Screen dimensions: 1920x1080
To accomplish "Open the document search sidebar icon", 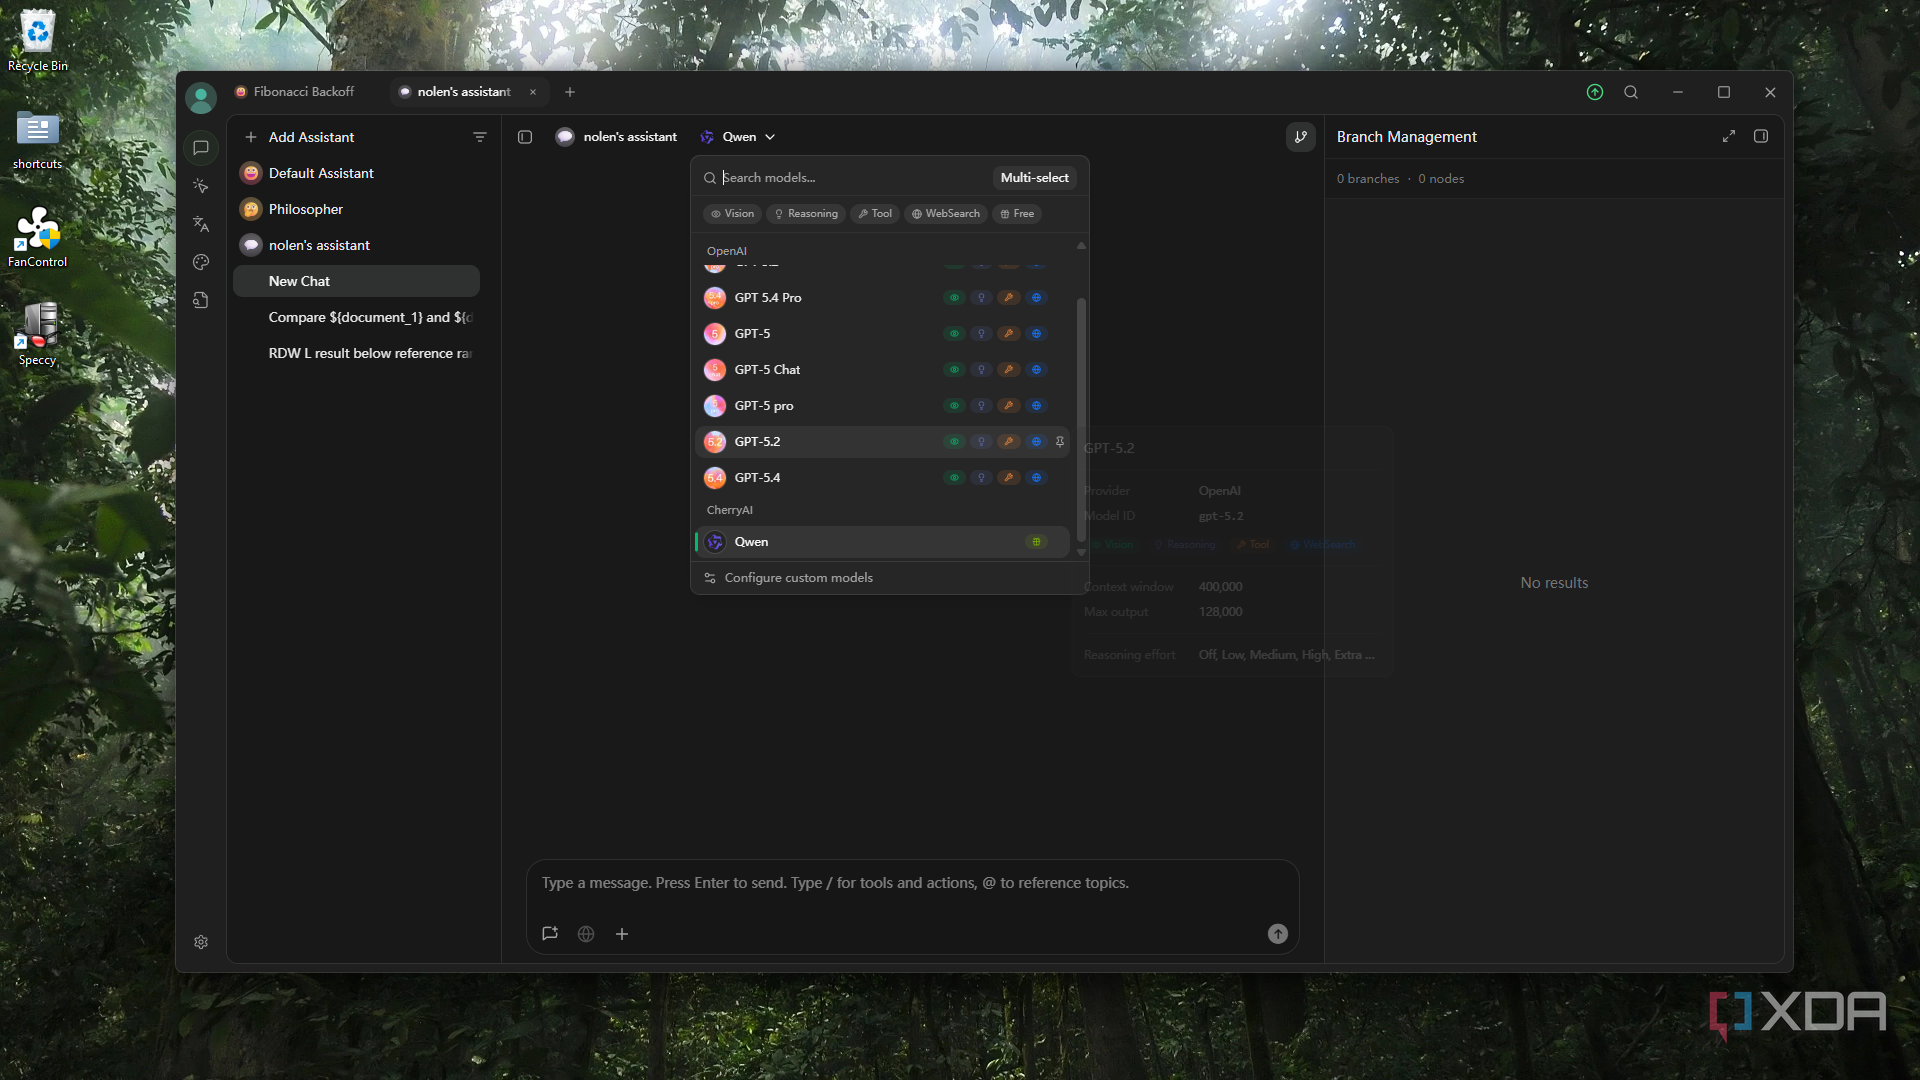I will [201, 300].
